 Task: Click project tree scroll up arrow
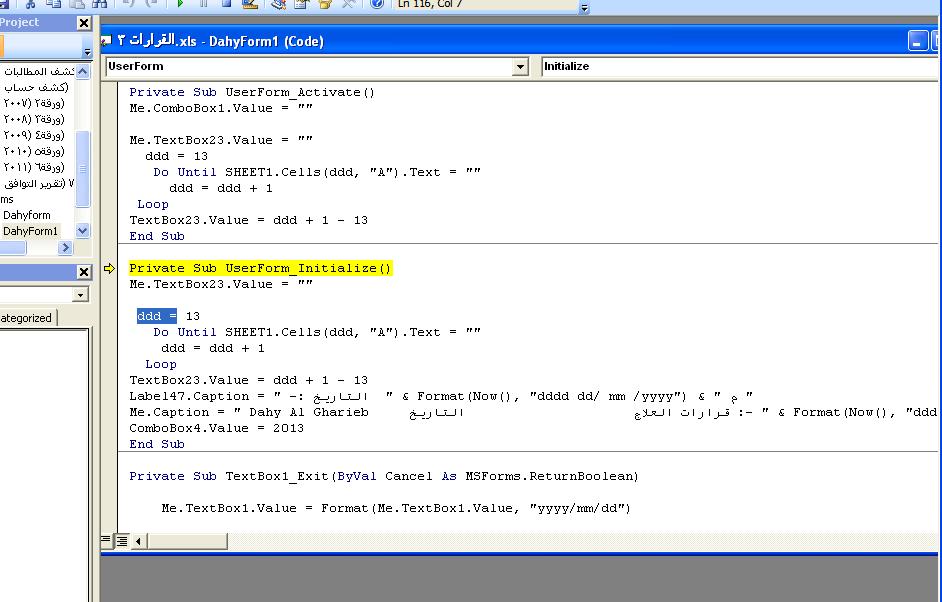click(x=83, y=71)
